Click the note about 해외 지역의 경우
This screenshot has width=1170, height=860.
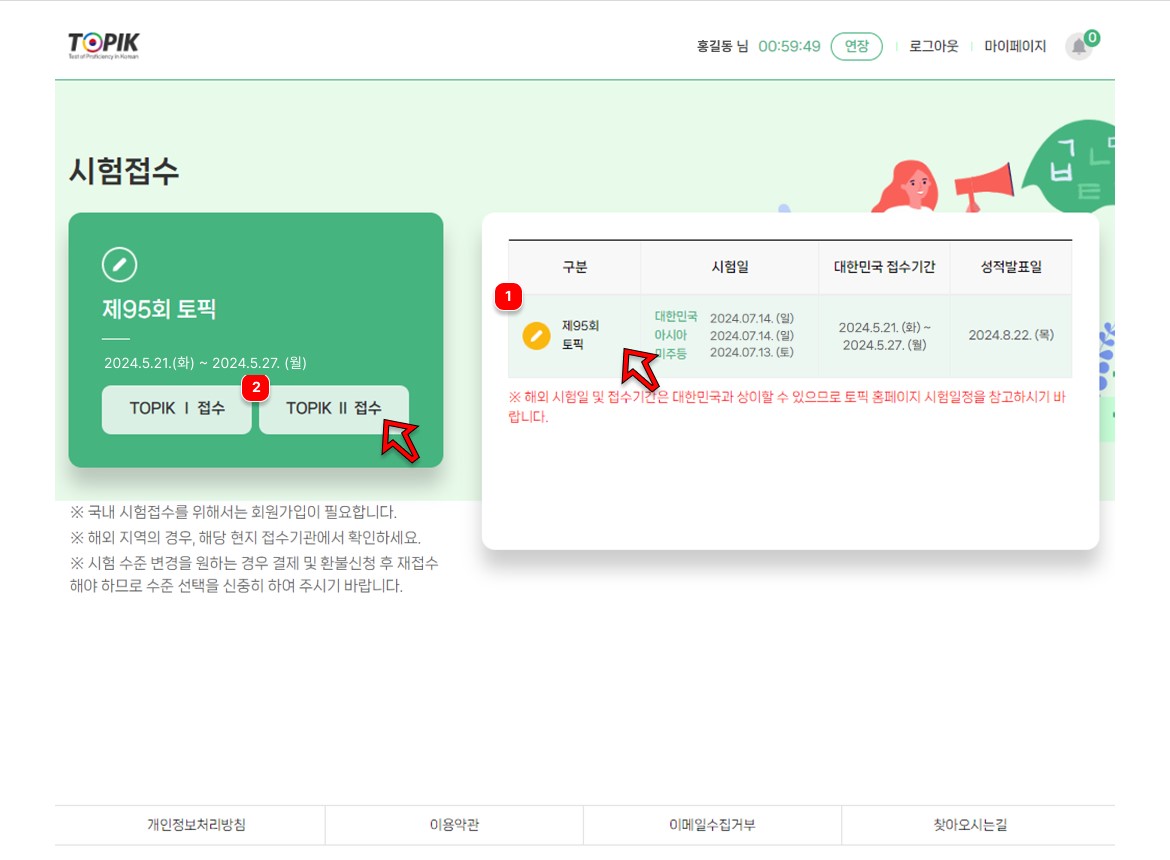(x=245, y=538)
